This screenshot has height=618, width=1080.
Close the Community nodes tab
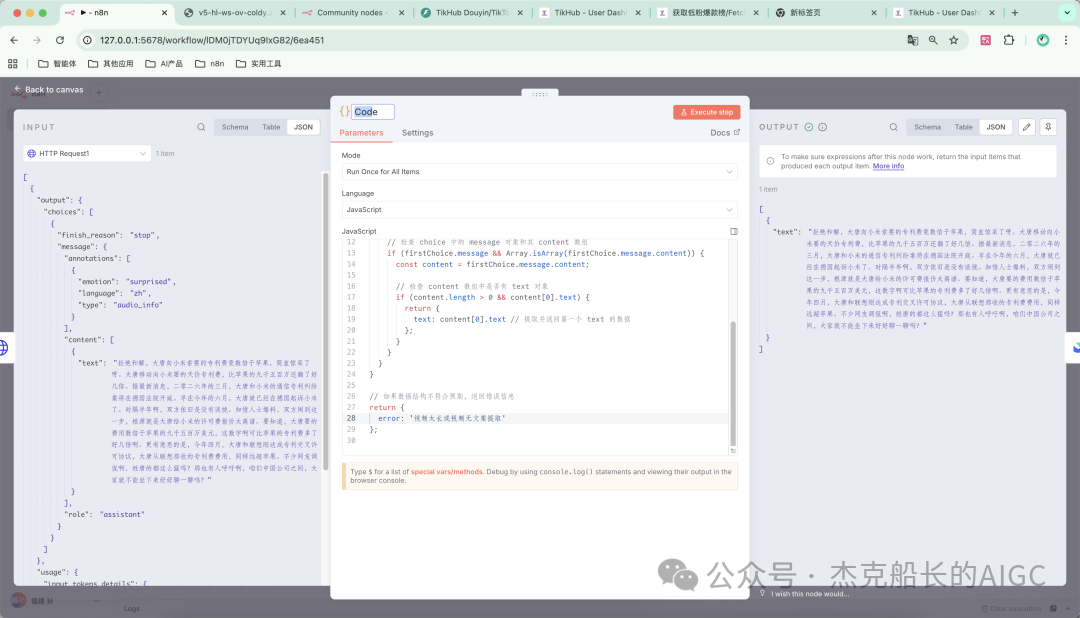tap(402, 12)
